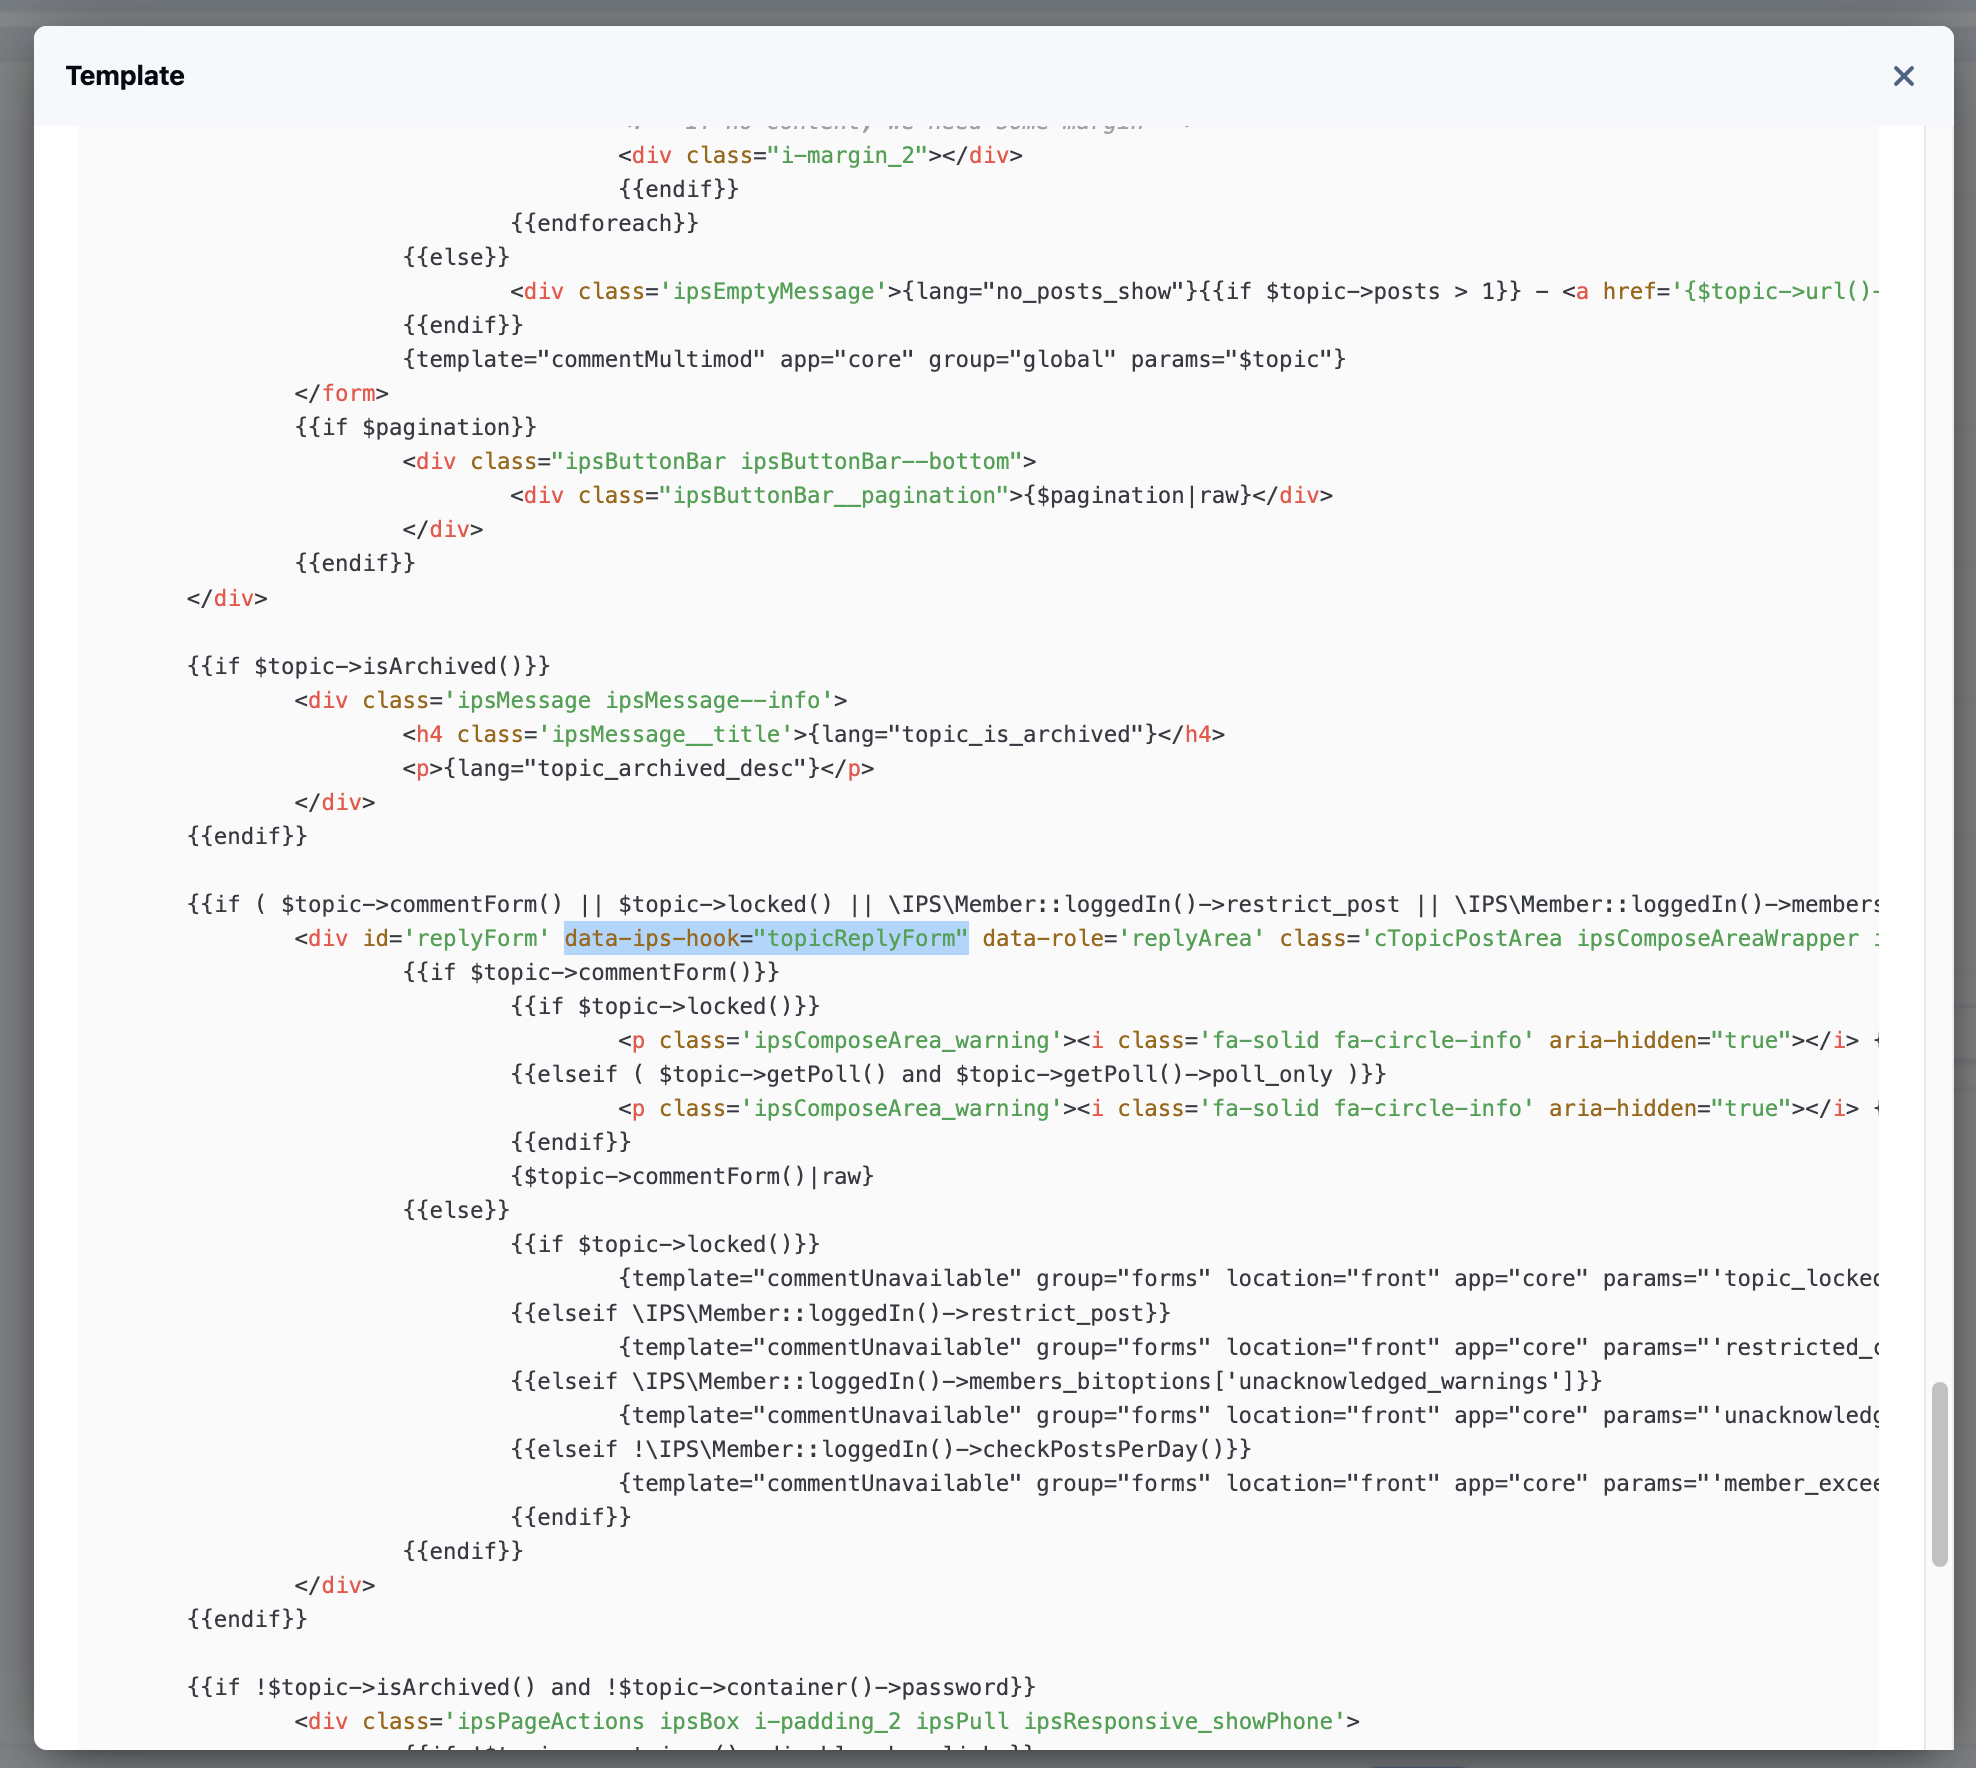Click the container()->password if line
Screen dimensions: 1976x1768
(x=611, y=1687)
